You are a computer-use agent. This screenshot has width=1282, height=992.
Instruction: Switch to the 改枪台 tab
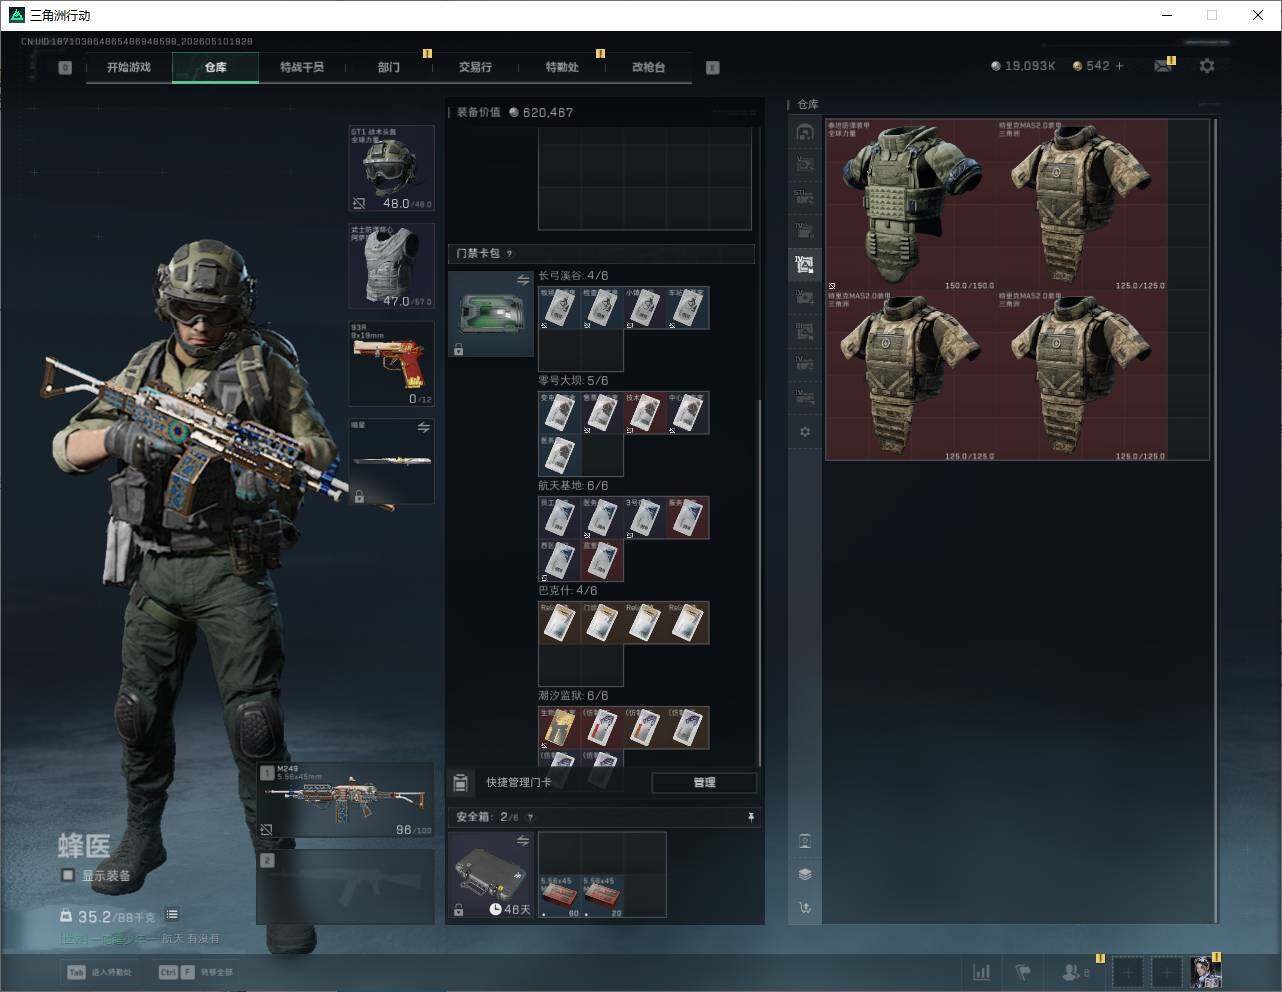tap(648, 67)
